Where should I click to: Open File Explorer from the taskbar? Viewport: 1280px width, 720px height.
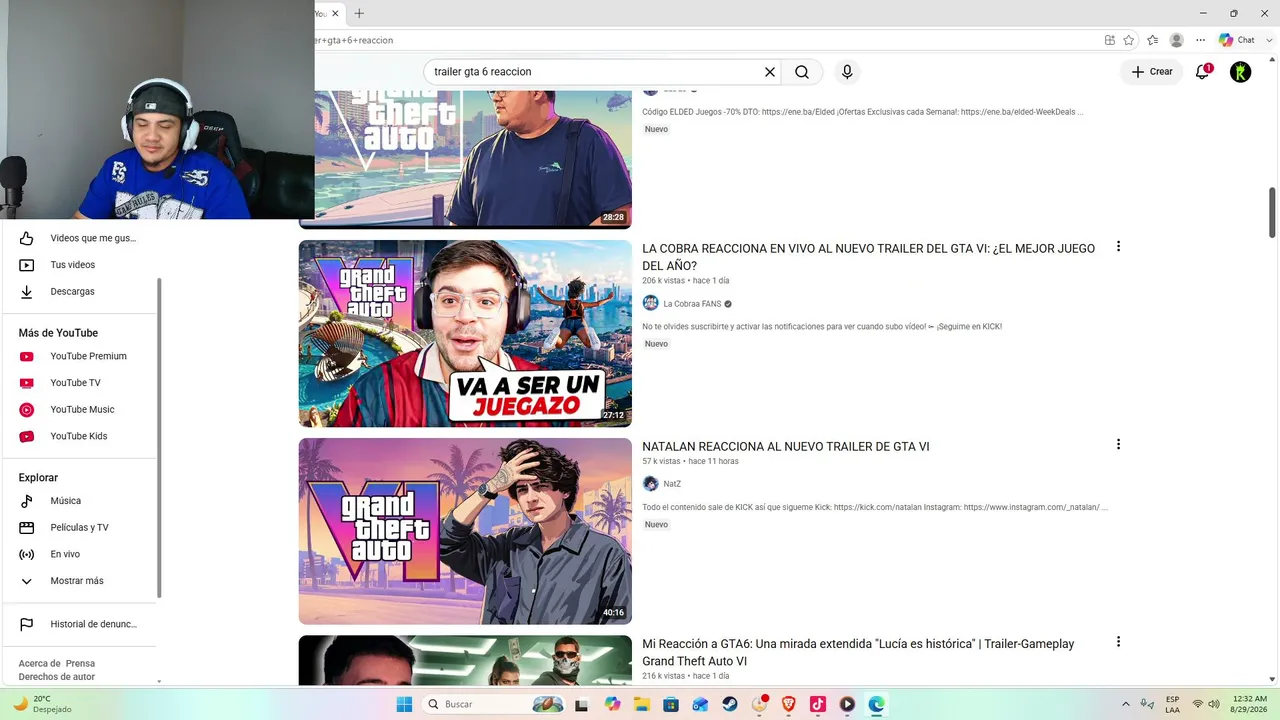[642, 704]
